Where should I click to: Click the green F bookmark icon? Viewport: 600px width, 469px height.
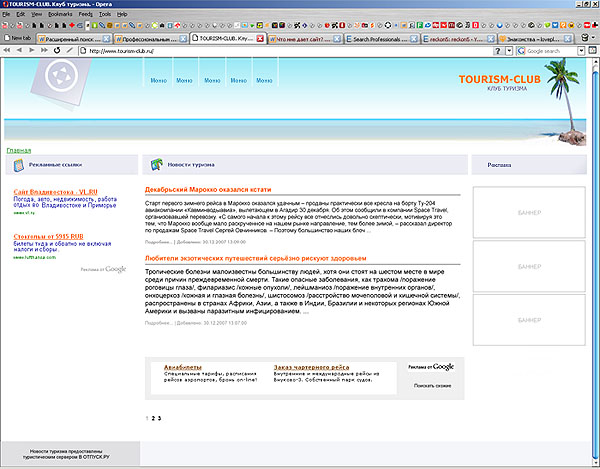pos(419,25)
